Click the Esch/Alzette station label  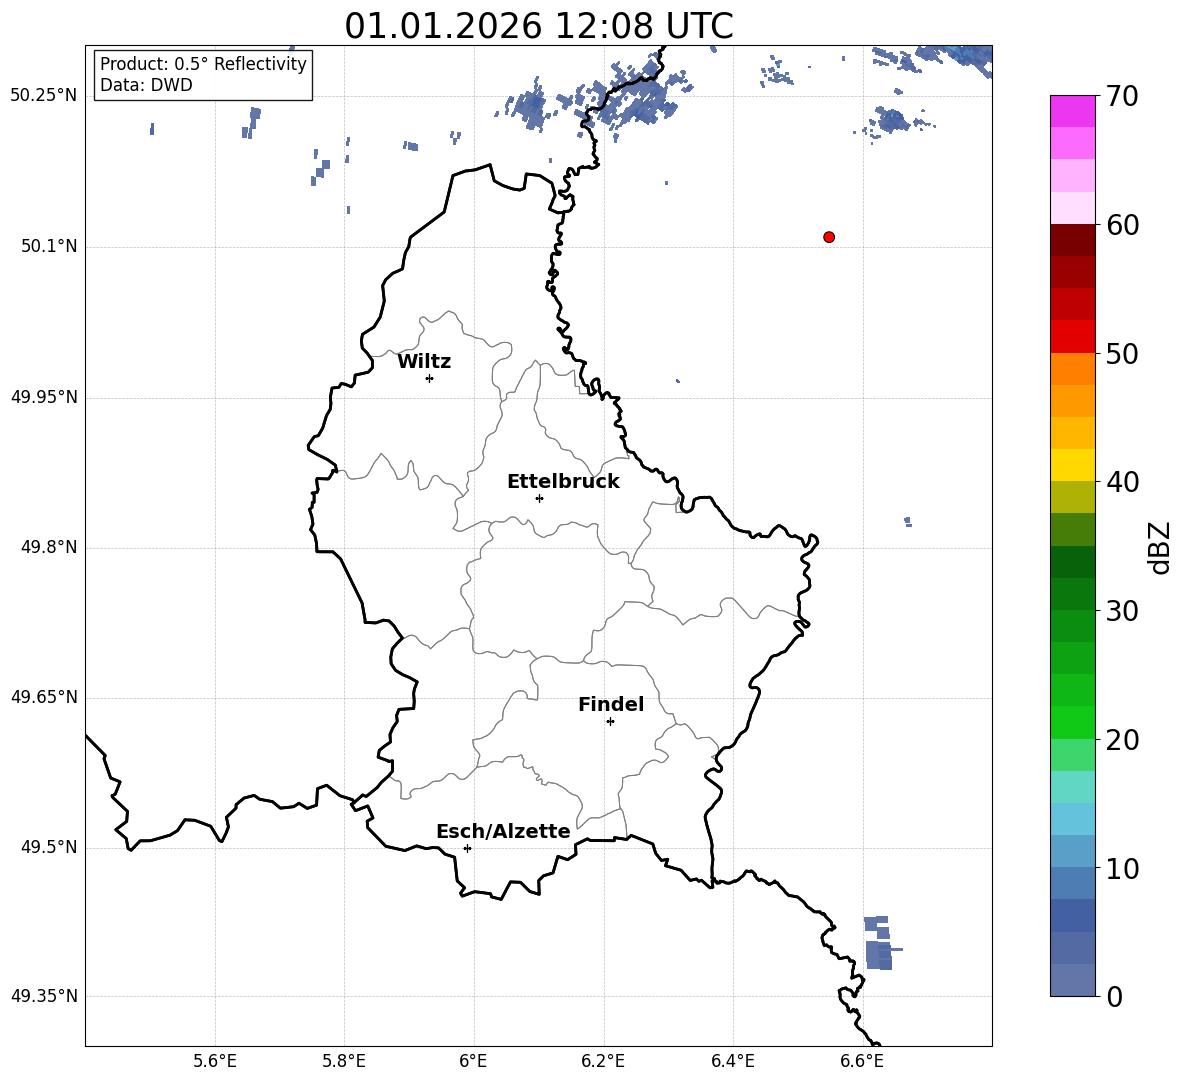pos(504,831)
